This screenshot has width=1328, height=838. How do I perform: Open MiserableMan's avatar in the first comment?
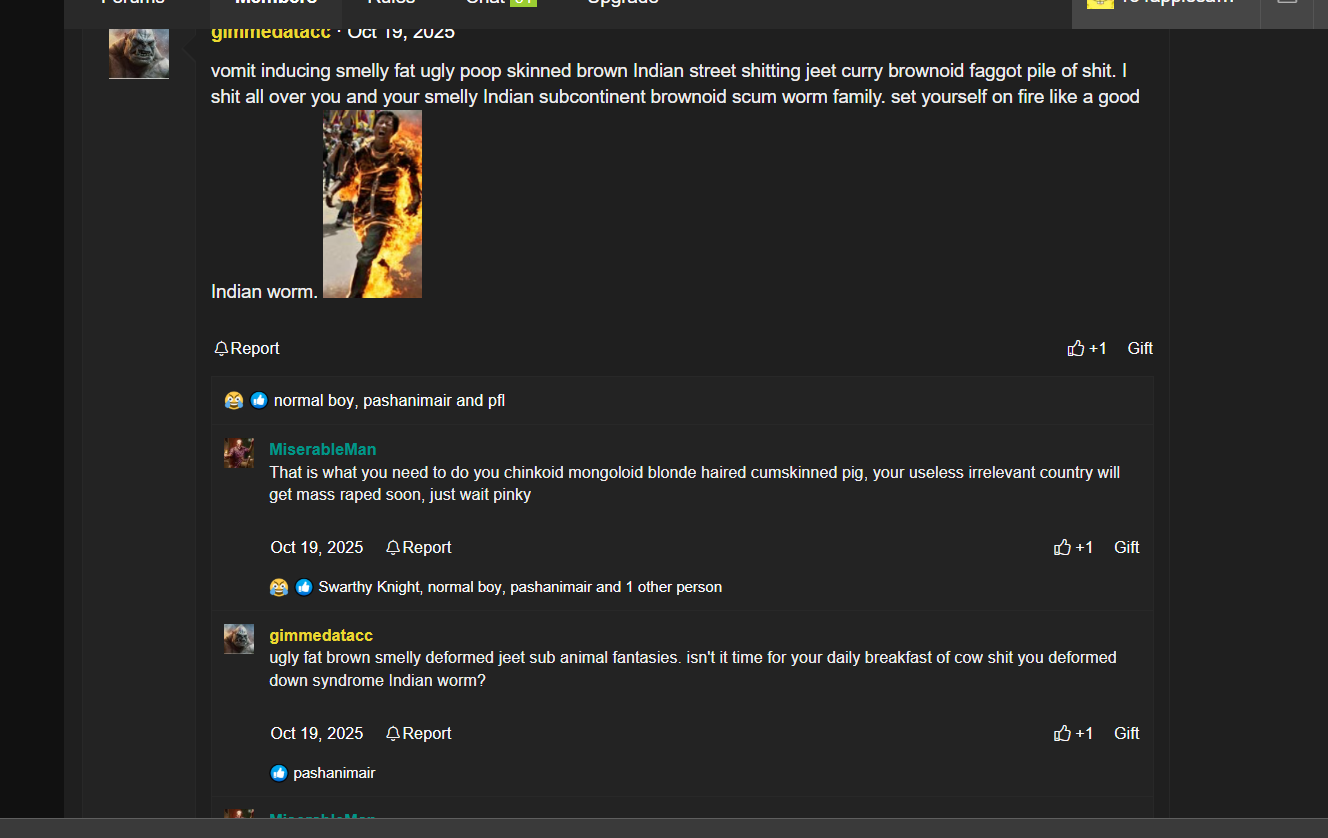239,453
